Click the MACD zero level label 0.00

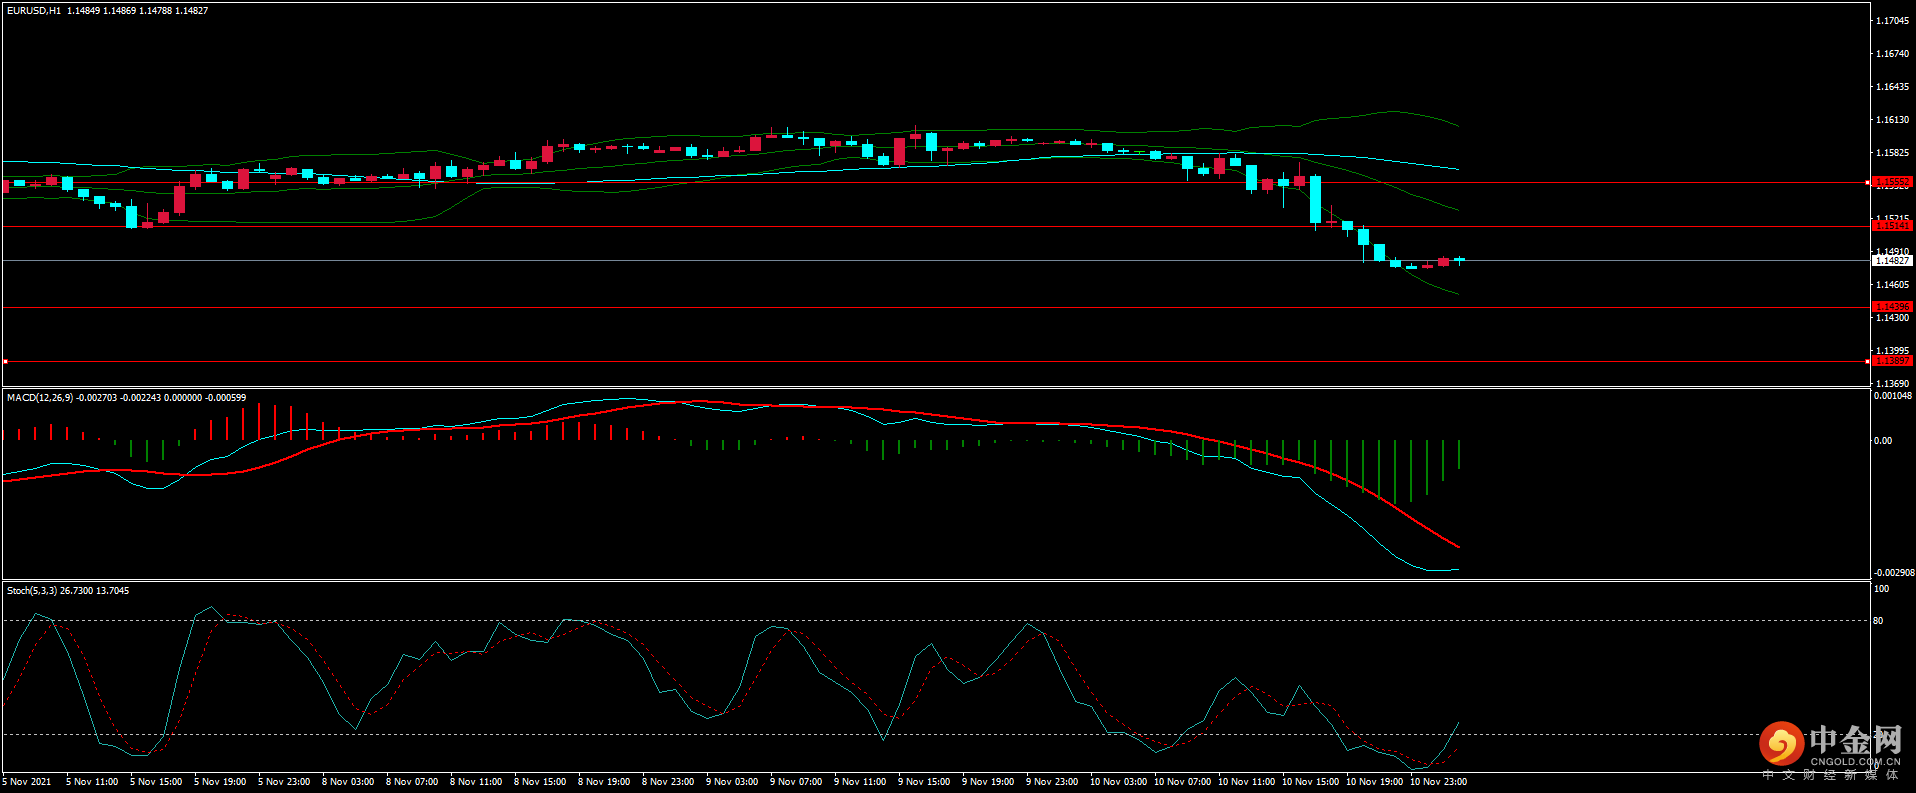click(1882, 441)
